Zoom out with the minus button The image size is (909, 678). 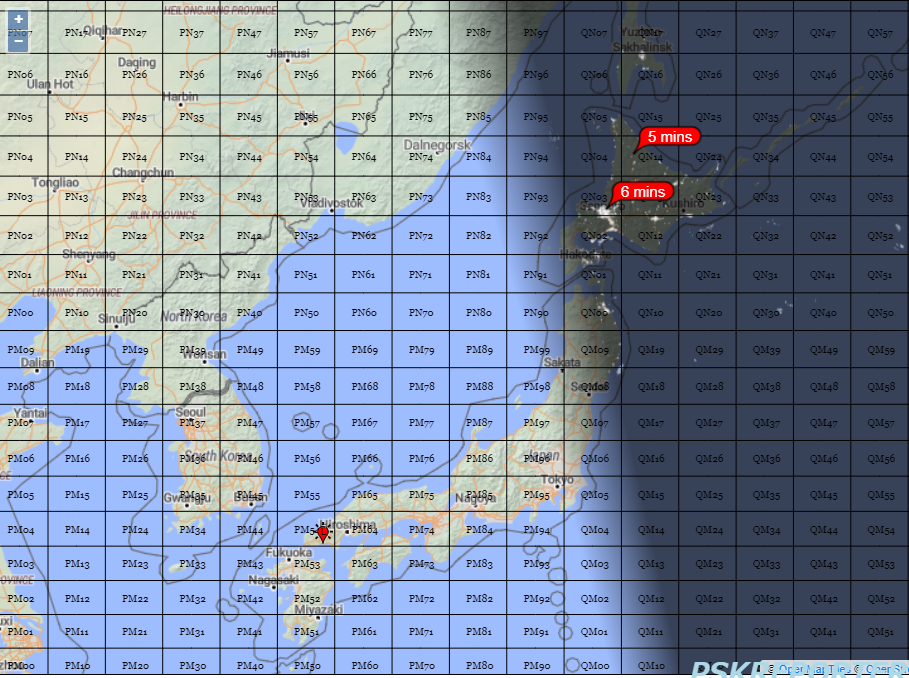coord(18,42)
